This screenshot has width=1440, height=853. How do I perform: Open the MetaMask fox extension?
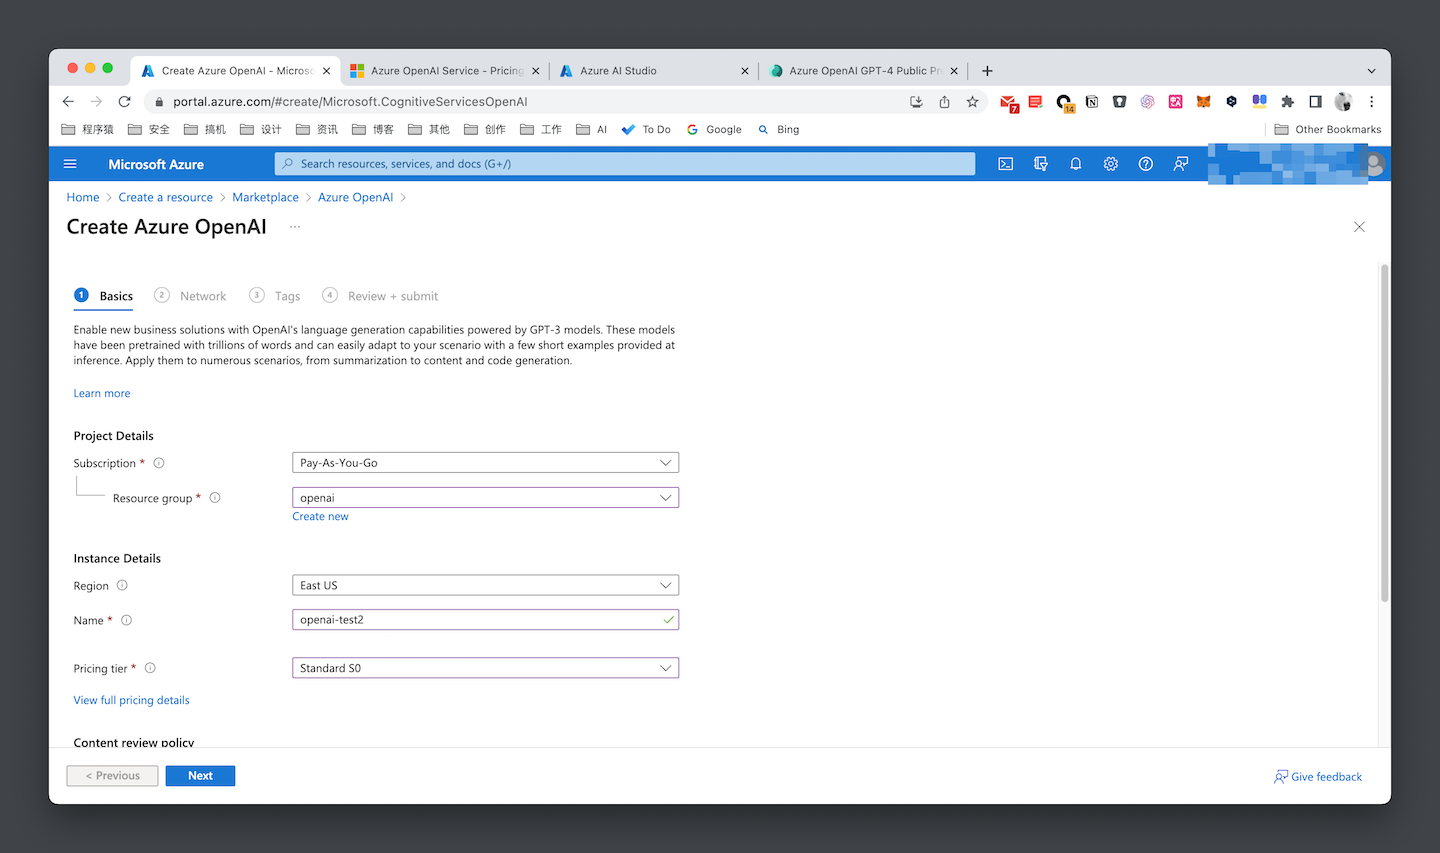1204,101
